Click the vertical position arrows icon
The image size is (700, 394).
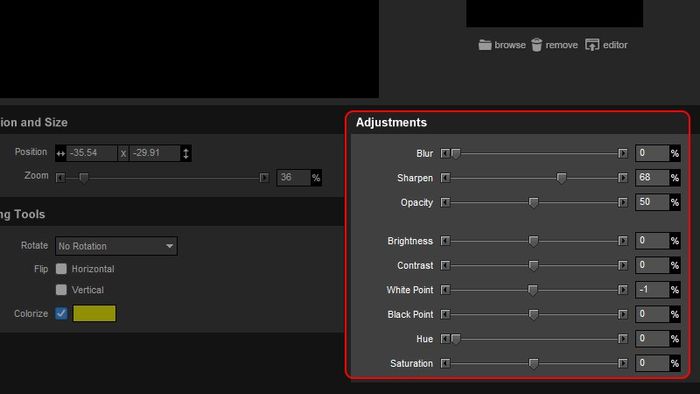(x=186, y=153)
